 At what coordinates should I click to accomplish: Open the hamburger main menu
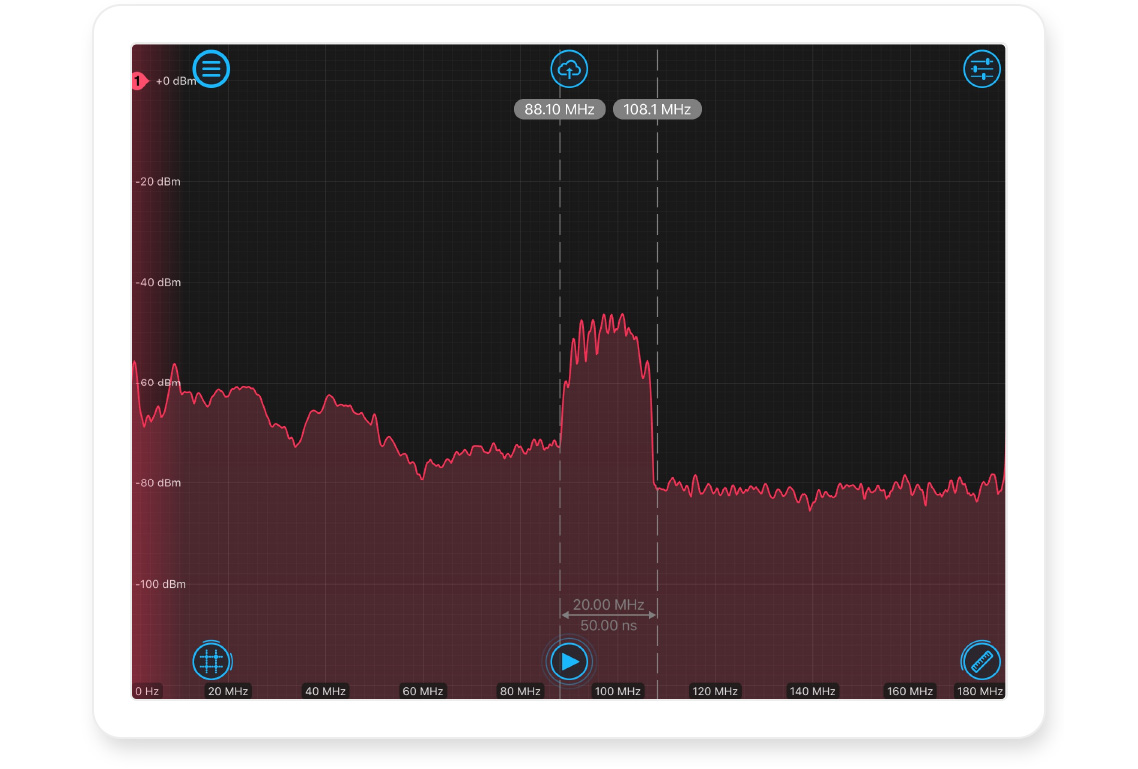[211, 69]
